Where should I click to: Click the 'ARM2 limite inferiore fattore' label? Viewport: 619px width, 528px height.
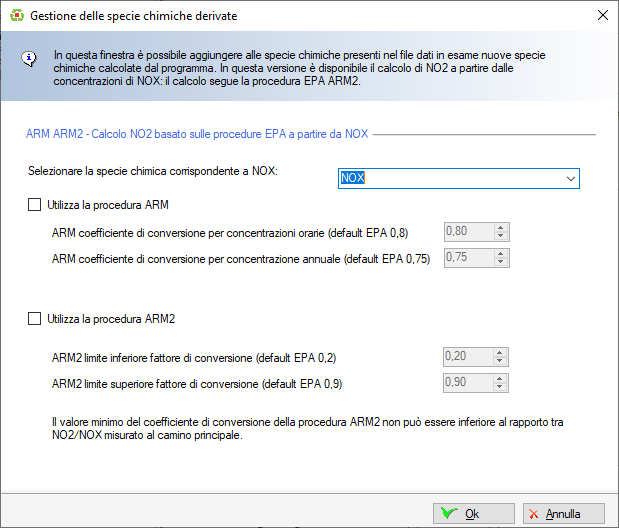(x=194, y=358)
